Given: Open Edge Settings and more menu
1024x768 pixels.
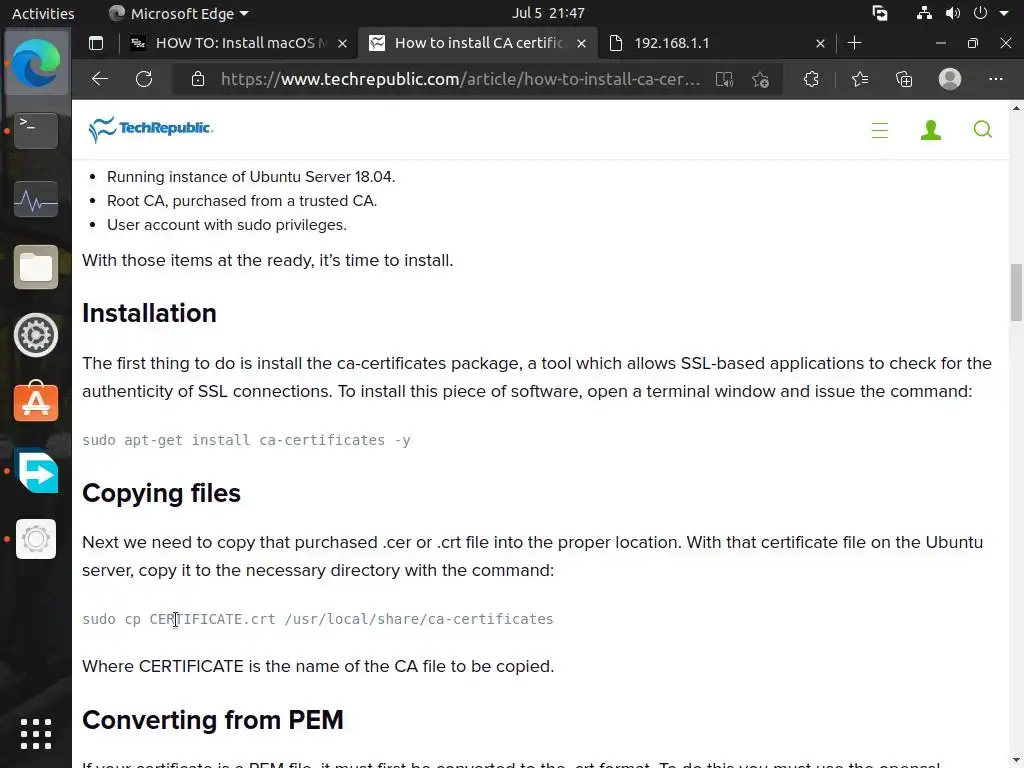Looking at the screenshot, I should click(995, 79).
